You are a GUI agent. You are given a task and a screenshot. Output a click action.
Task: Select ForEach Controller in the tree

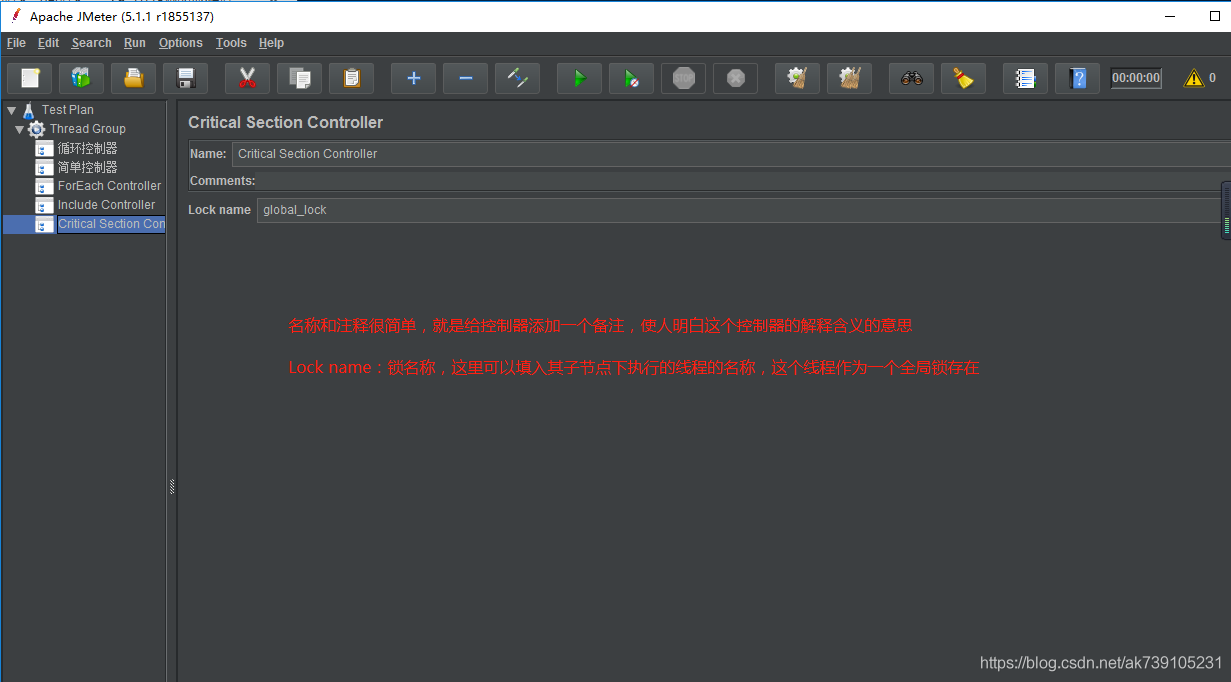coord(109,186)
